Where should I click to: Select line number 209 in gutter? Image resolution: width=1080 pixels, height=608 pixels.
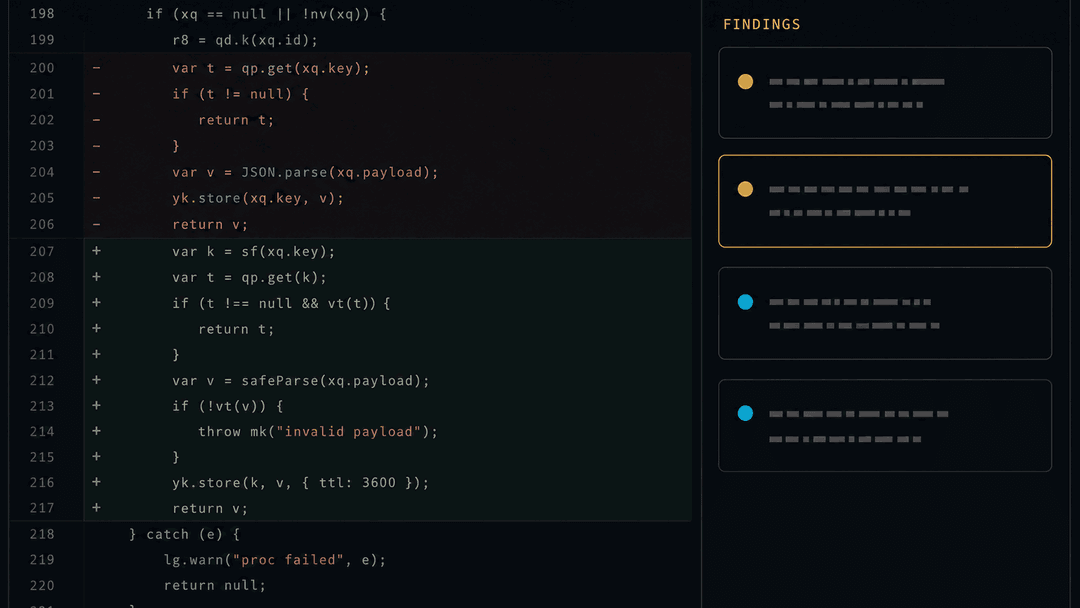[42, 303]
